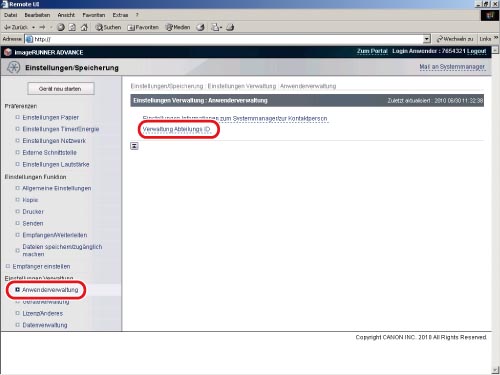Open Suchen search in browser toolbar
The image size is (500, 375).
108,27
